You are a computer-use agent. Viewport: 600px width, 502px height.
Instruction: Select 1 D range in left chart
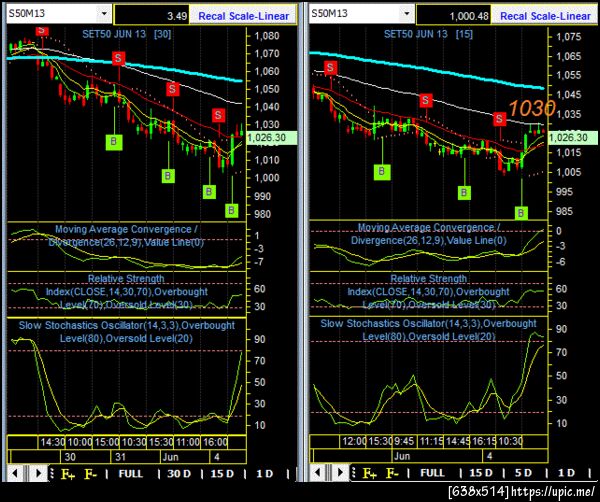tap(264, 474)
